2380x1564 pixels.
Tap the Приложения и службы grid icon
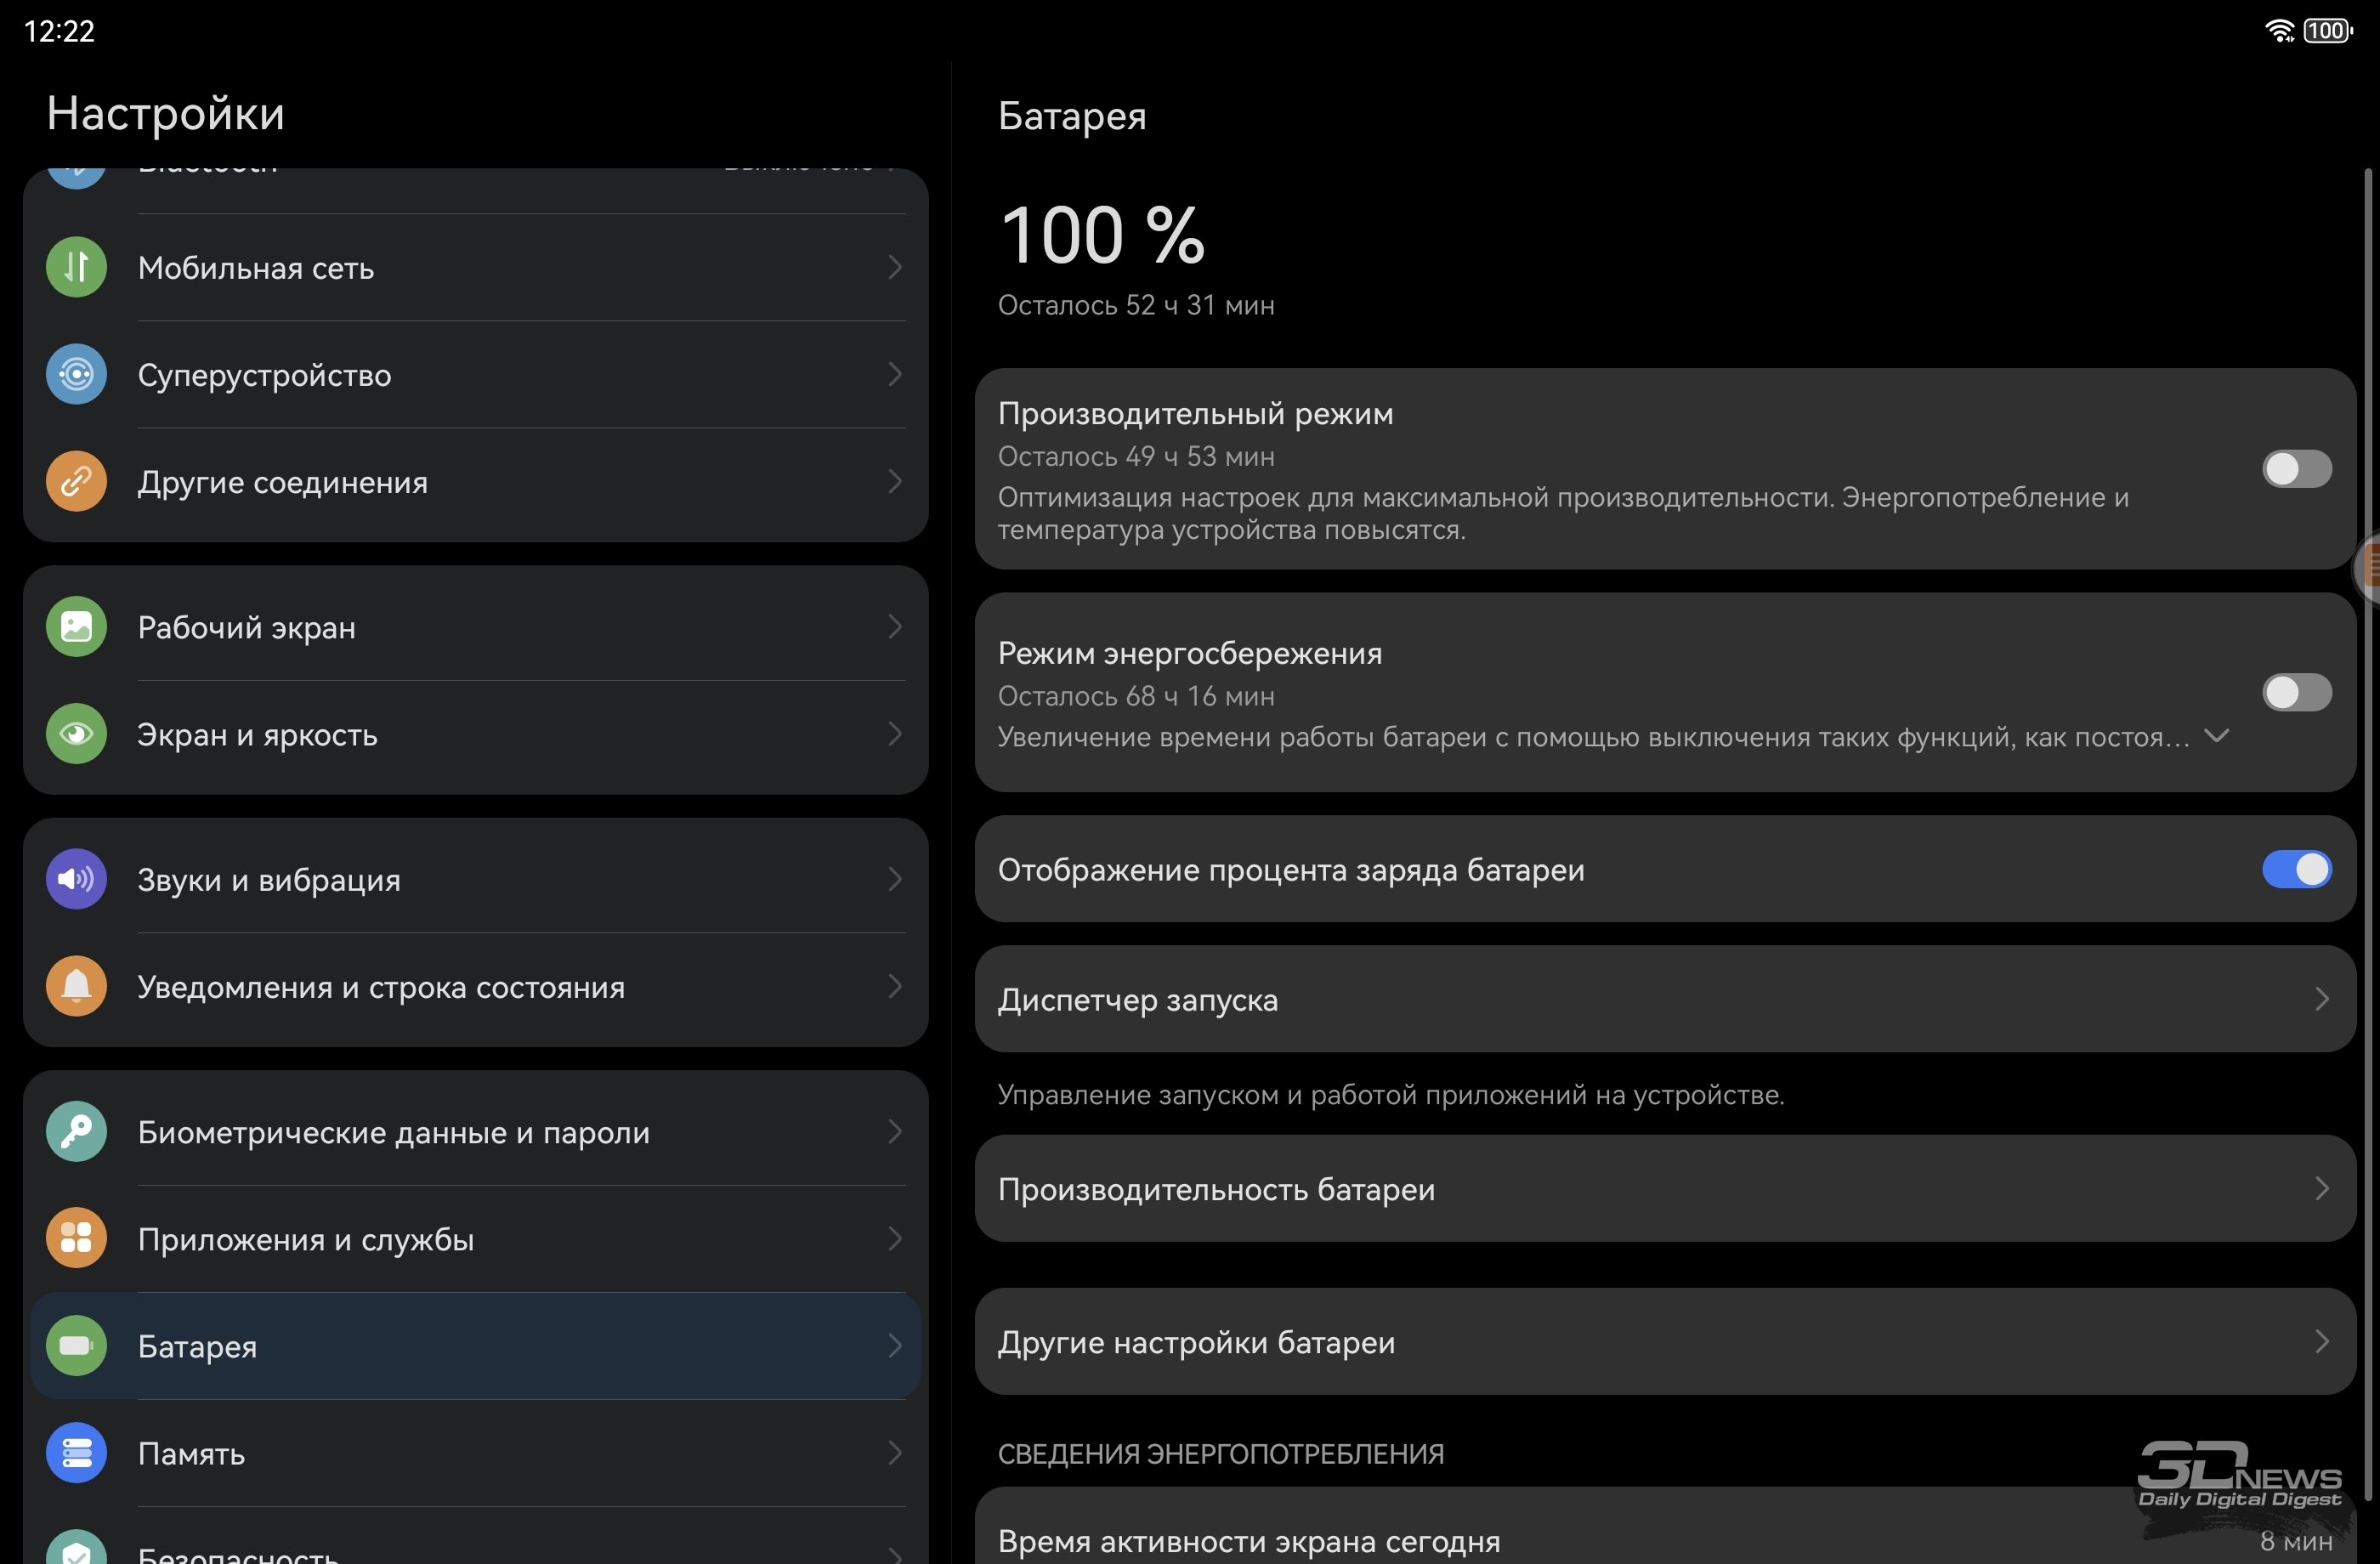pyautogui.click(x=76, y=1238)
